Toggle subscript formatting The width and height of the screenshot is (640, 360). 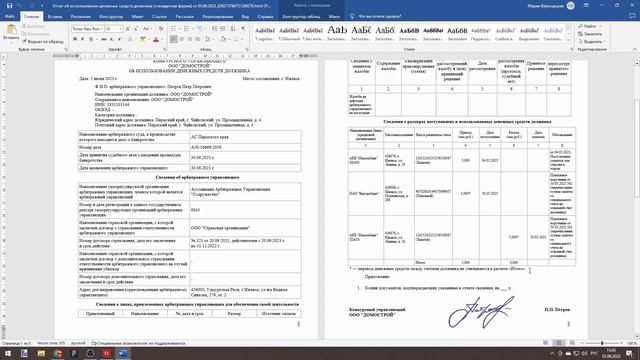click(112, 39)
